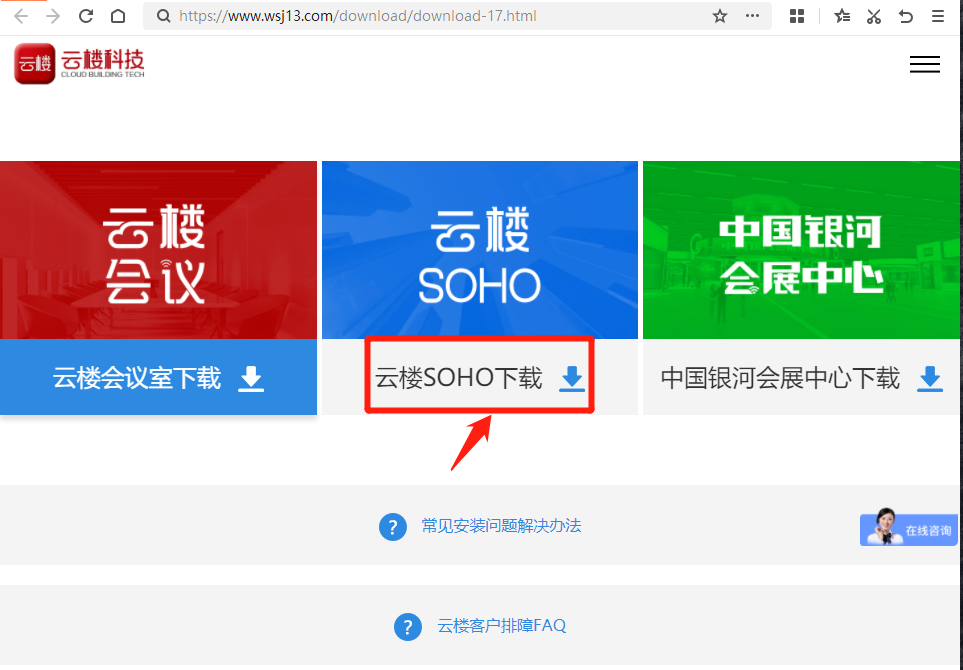Reload the page with refresh icon
The image size is (963, 670).
[x=86, y=16]
